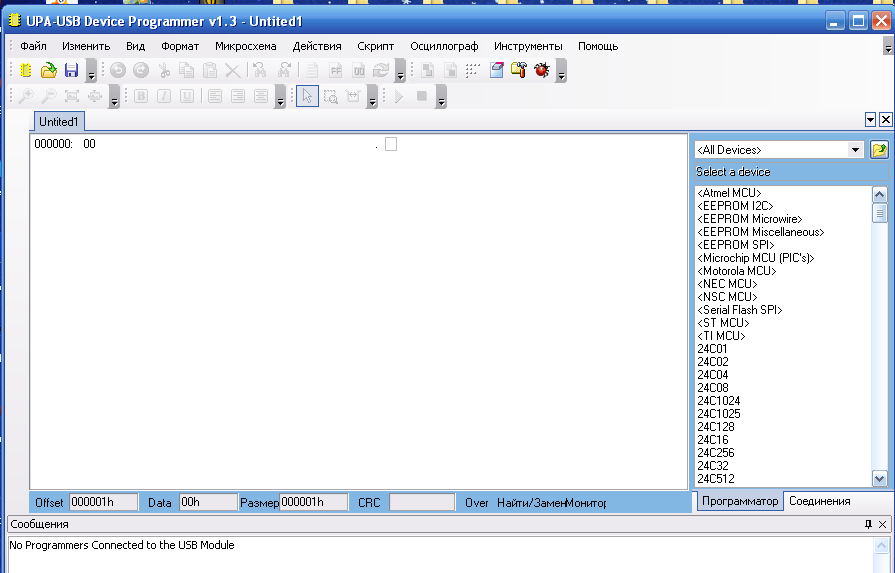Pin the Сообщения messages panel
The width and height of the screenshot is (895, 573).
(868, 524)
